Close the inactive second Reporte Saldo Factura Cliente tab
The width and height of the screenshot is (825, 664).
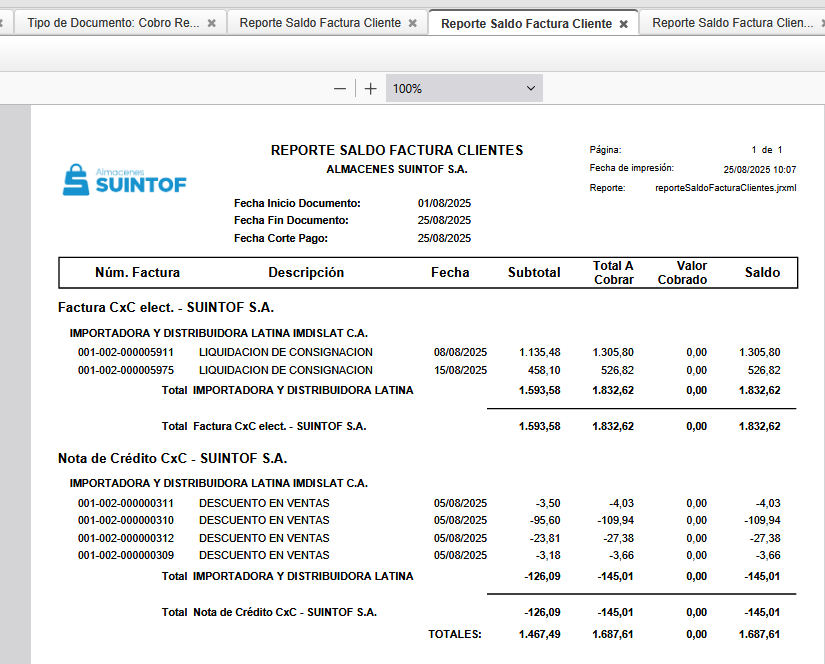point(413,23)
